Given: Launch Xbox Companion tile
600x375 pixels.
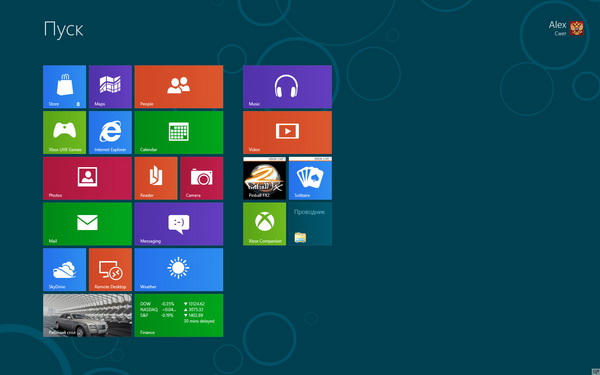Looking at the screenshot, I should point(264,224).
